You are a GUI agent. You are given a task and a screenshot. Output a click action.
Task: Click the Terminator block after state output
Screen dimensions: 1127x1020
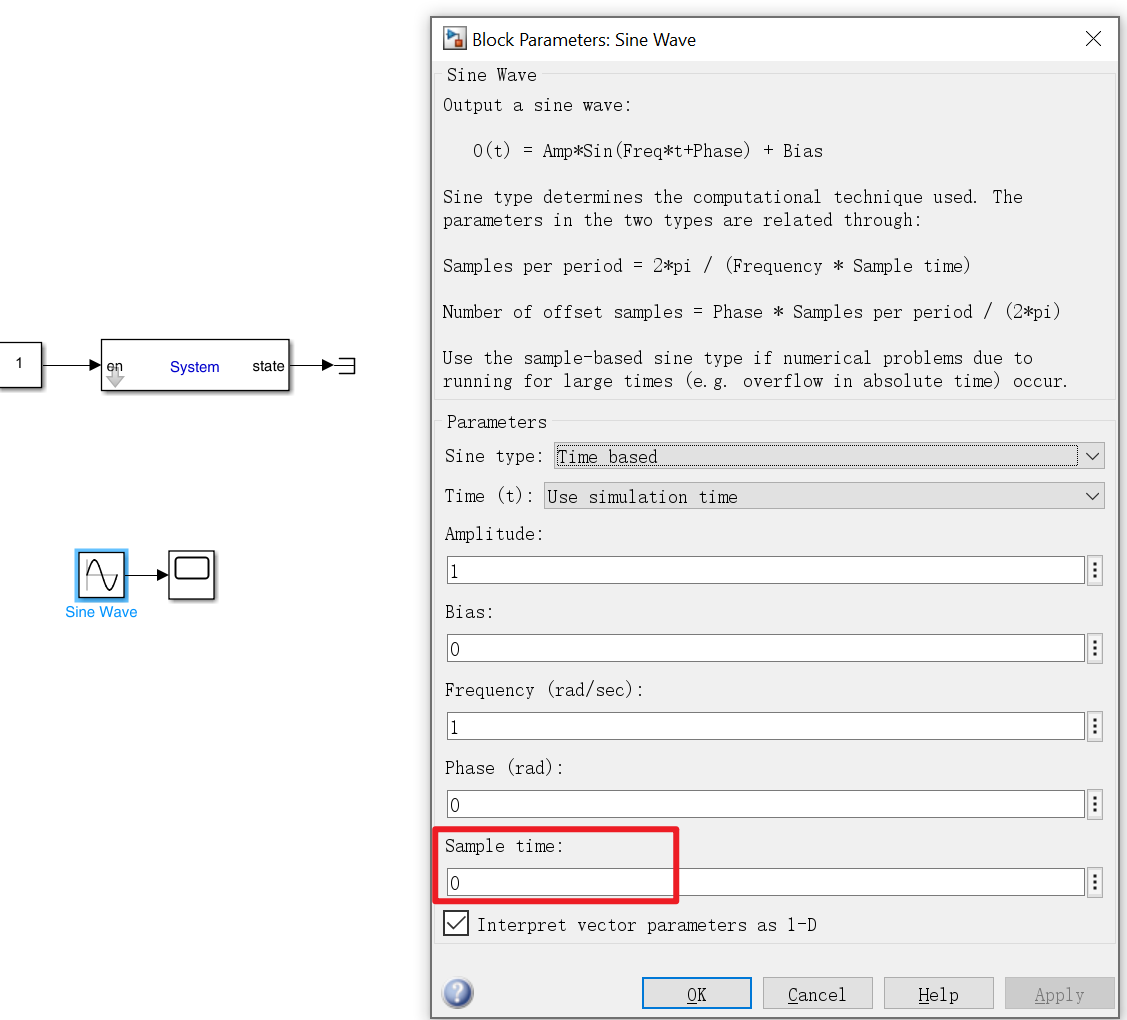click(346, 365)
